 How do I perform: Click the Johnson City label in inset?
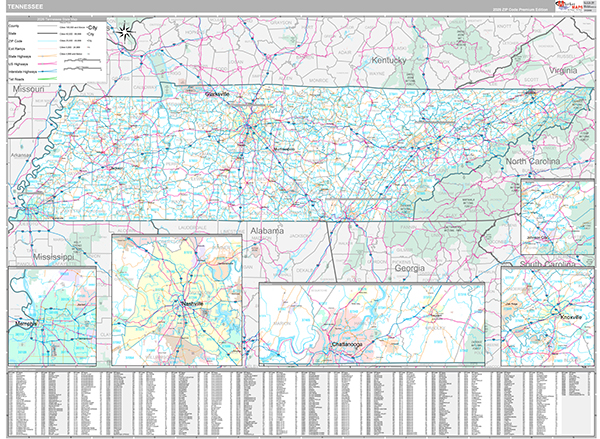[538, 238]
